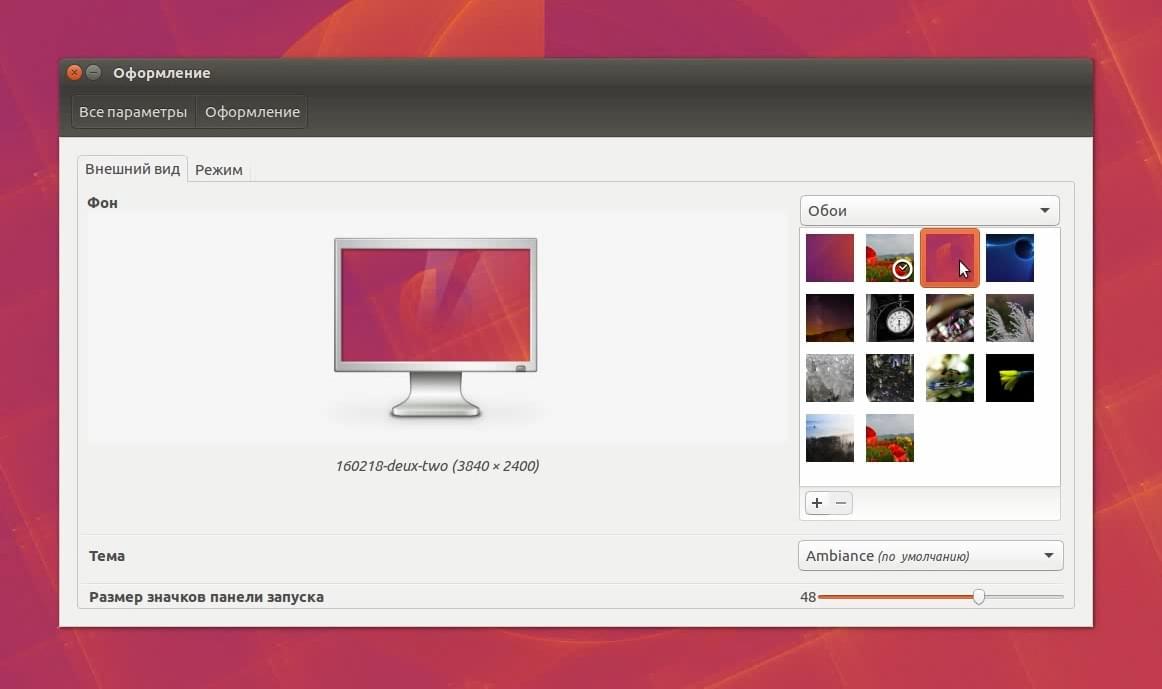
Task: Pick the yellow flower on black wallpaper
Action: tap(1010, 378)
